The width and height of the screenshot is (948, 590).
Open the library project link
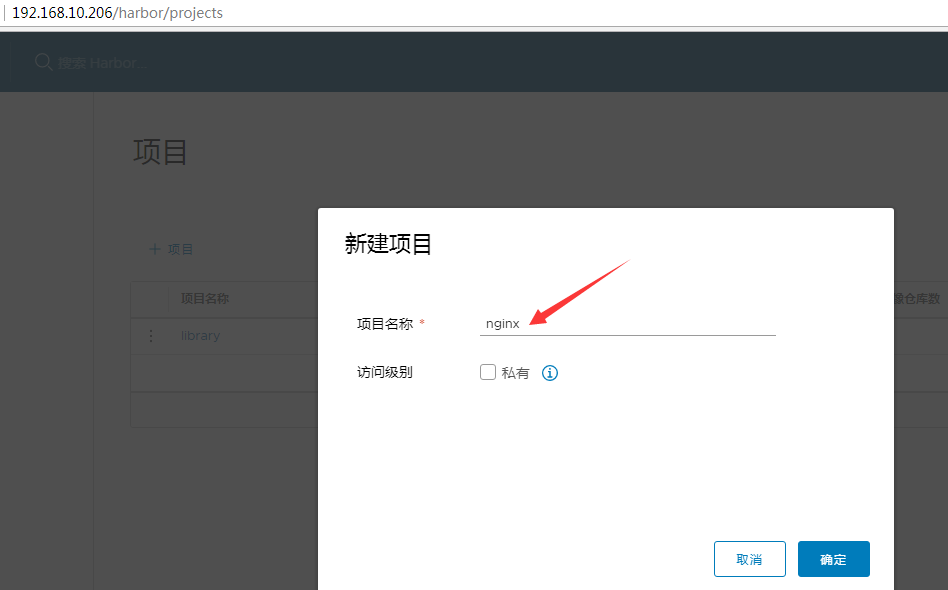click(200, 336)
